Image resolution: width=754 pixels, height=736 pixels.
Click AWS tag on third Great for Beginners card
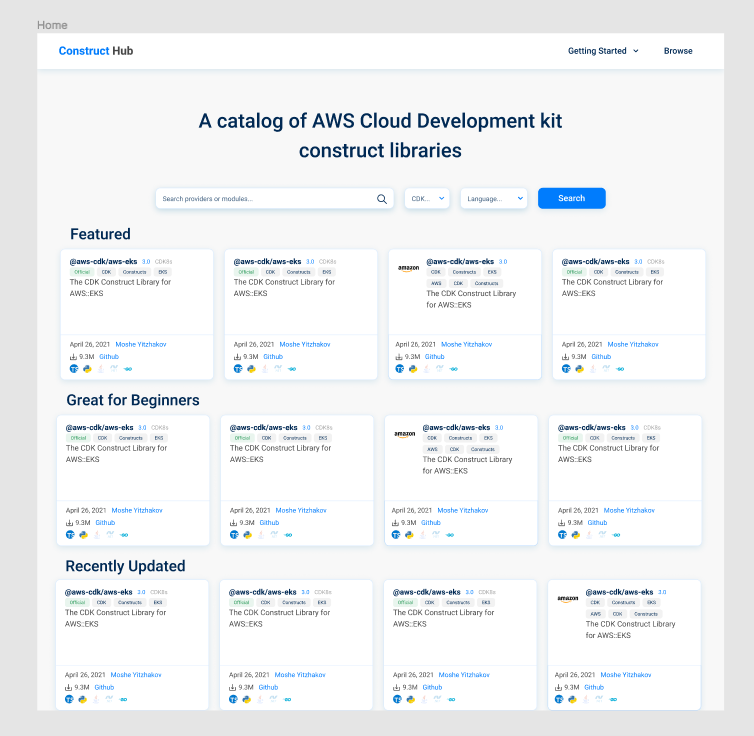coord(432,449)
